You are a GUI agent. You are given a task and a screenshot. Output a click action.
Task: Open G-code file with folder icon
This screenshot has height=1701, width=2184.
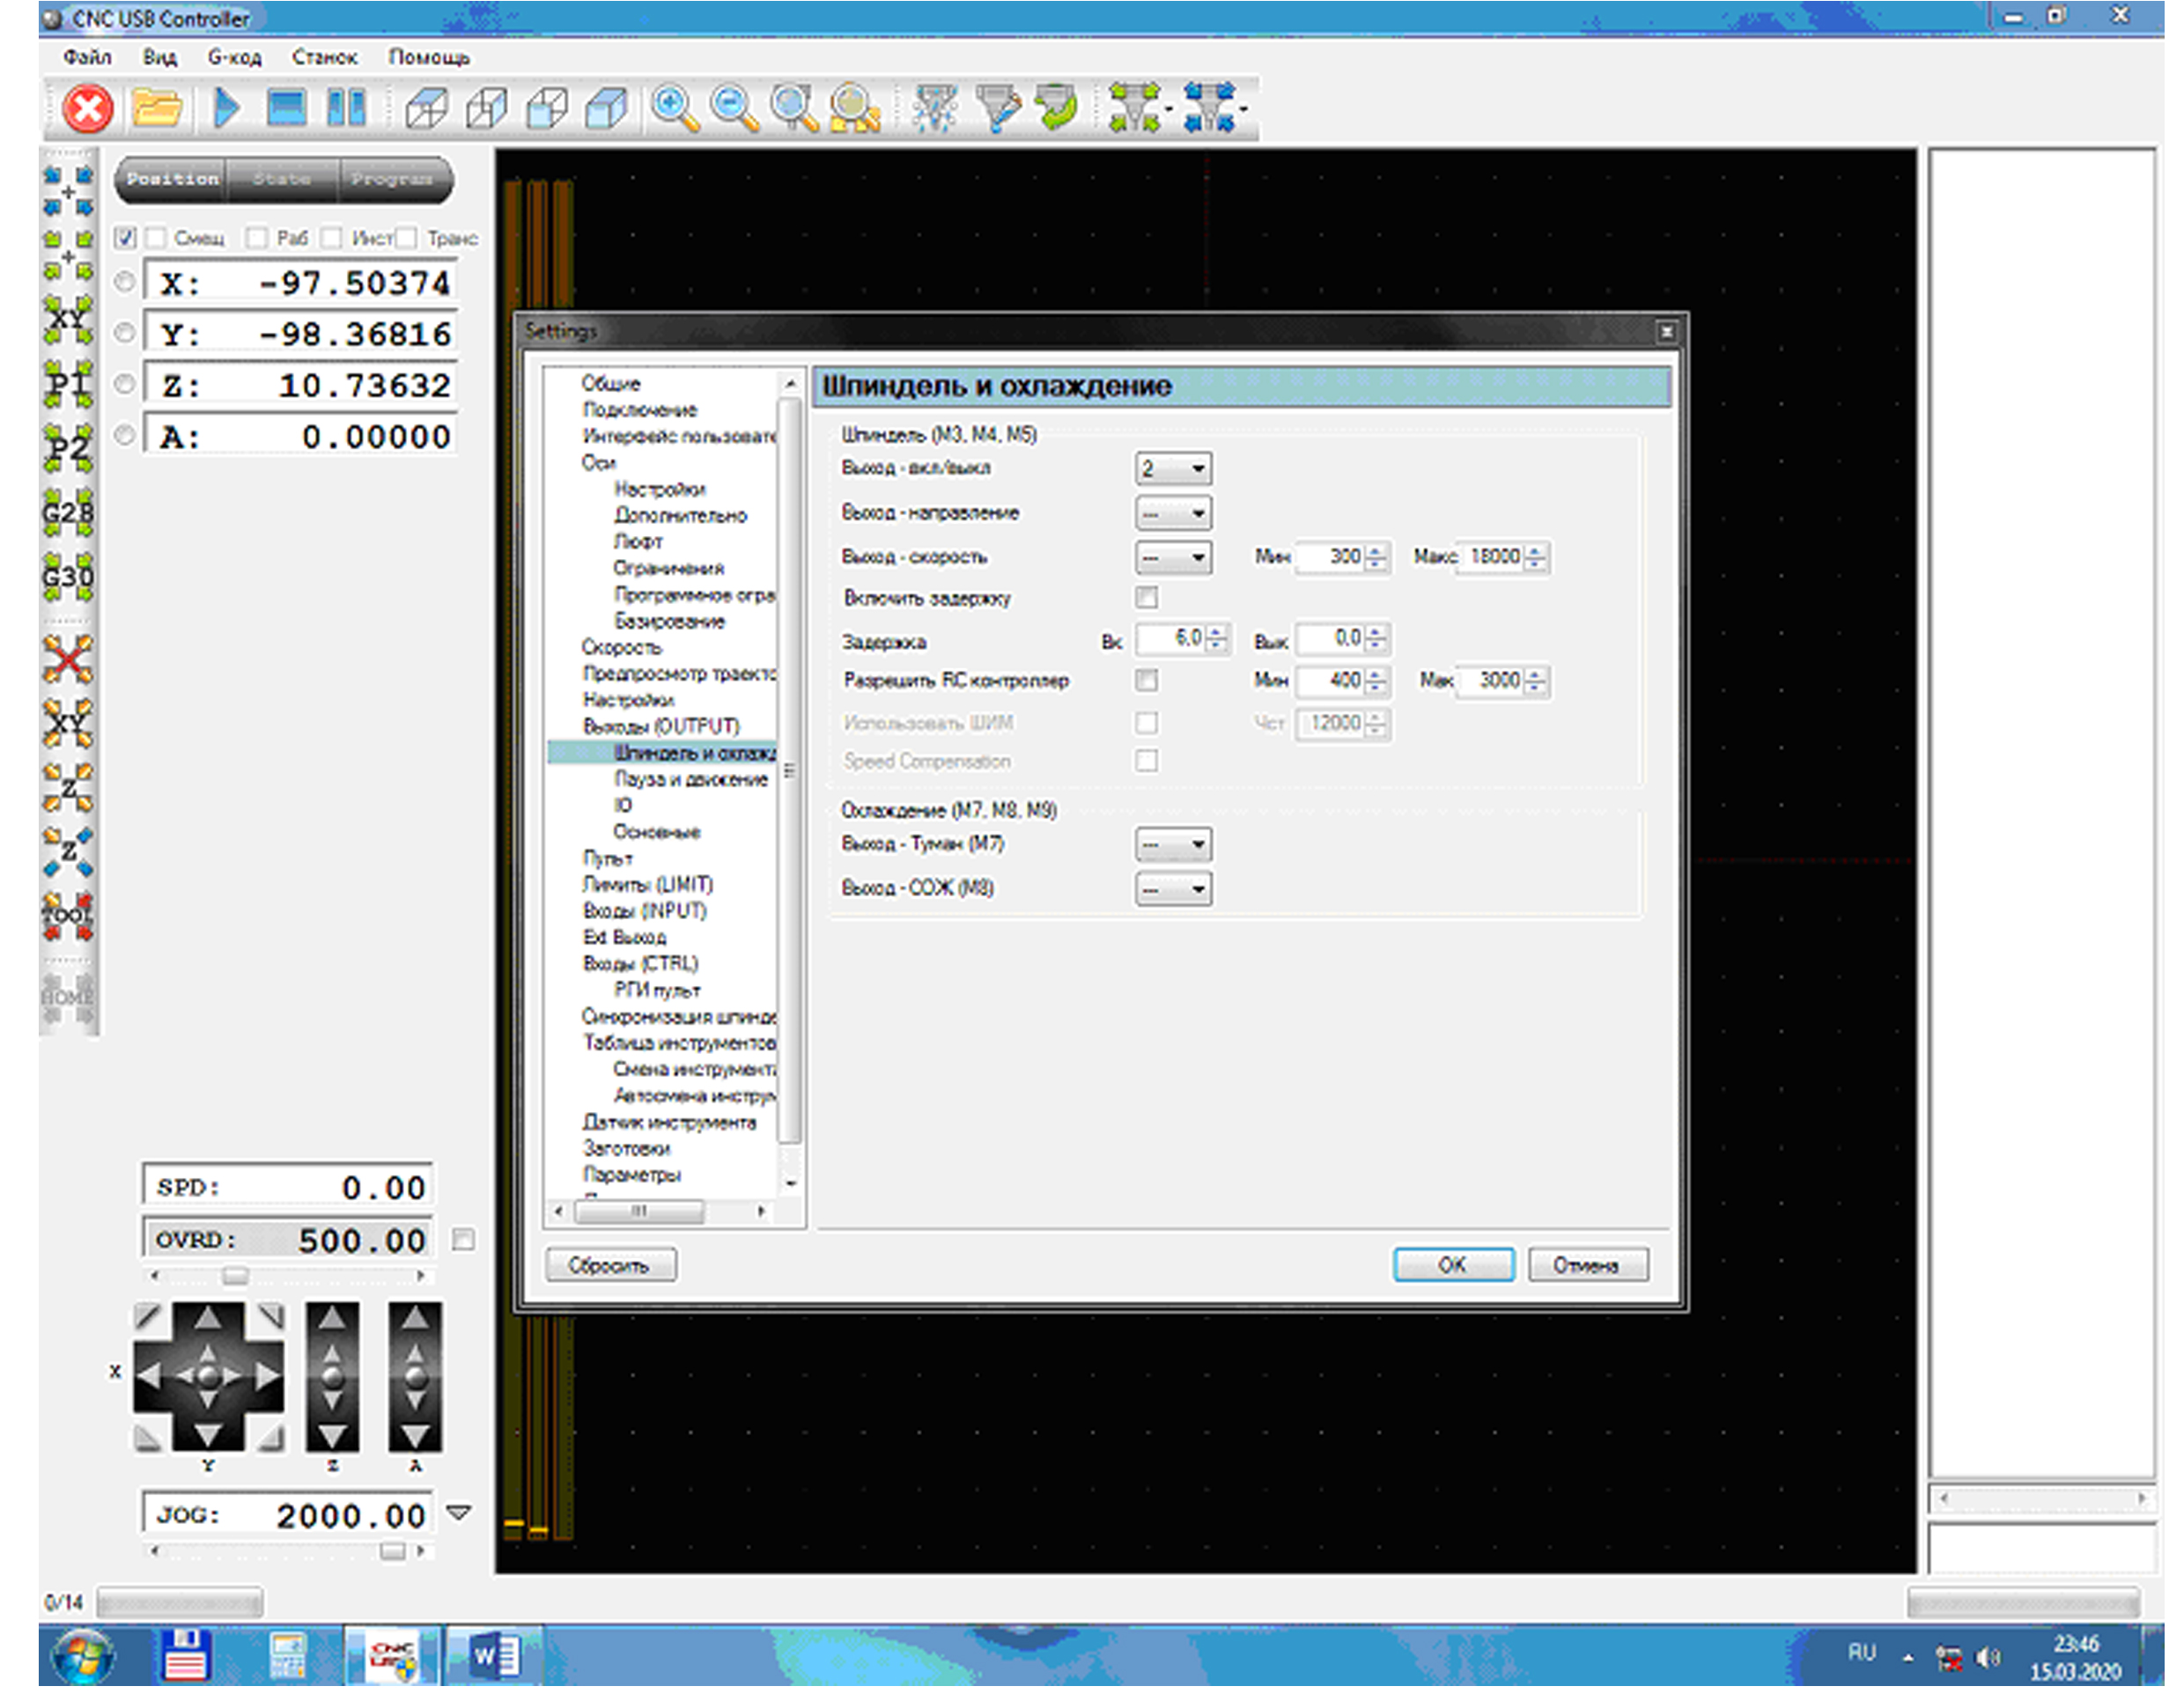[156, 108]
